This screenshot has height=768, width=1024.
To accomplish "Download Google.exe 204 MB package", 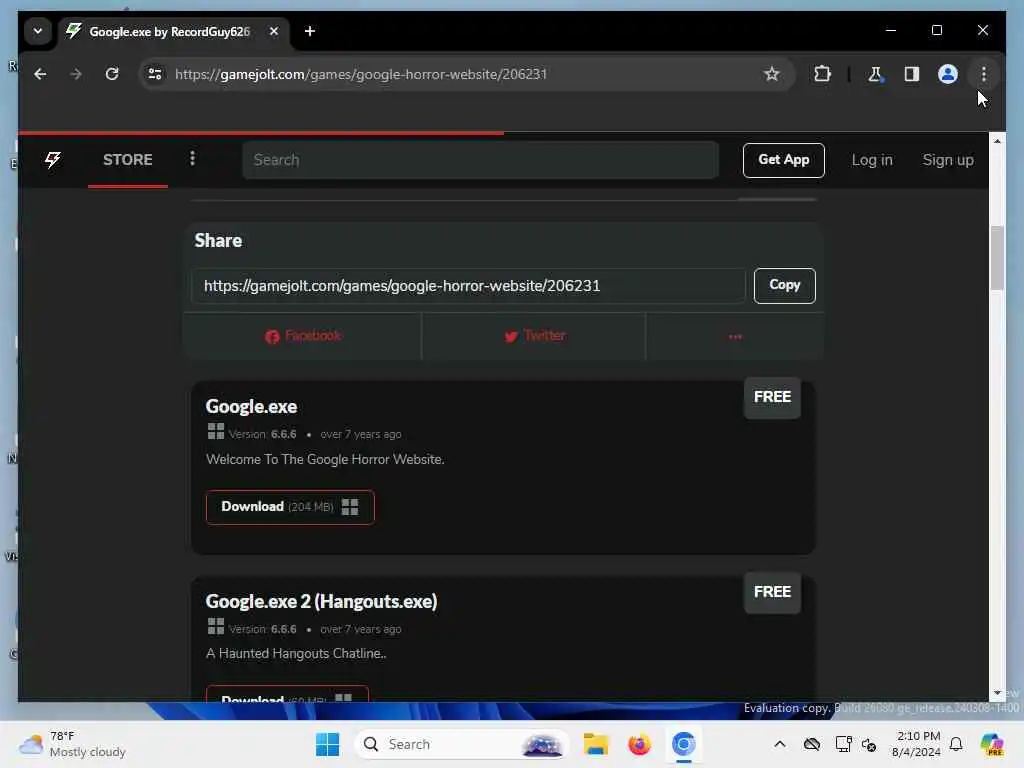I will [x=290, y=507].
